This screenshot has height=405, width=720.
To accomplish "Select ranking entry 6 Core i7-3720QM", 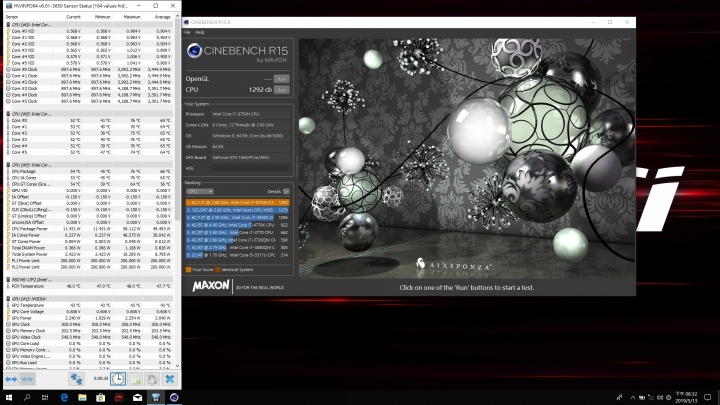I will click(x=237, y=240).
